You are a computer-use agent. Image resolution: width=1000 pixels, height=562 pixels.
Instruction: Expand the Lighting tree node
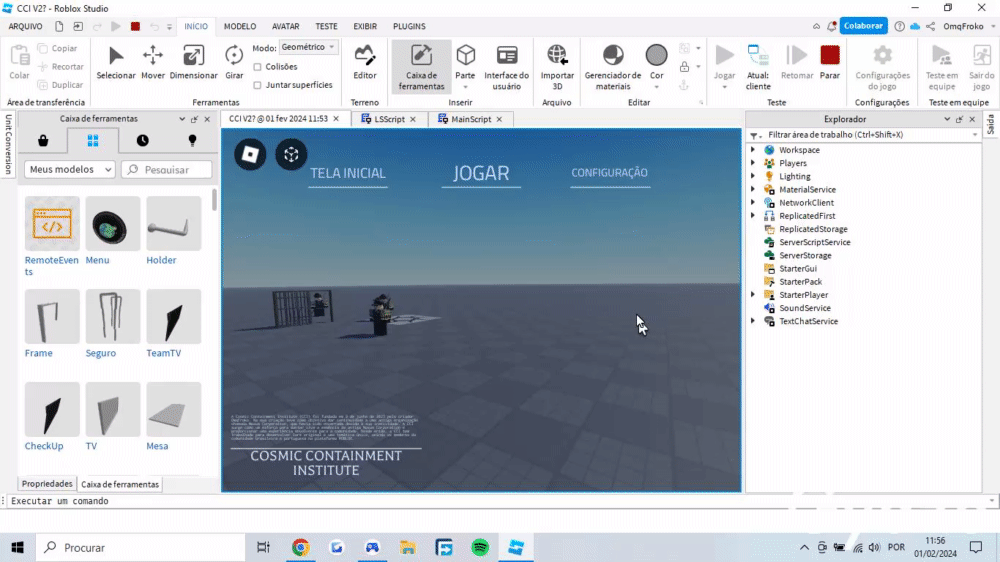coord(753,176)
